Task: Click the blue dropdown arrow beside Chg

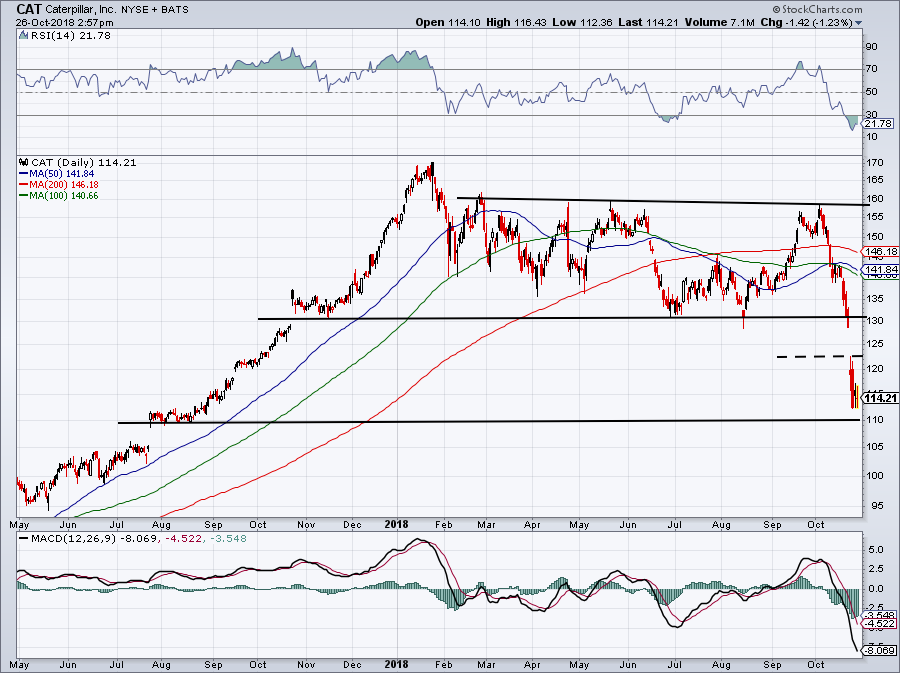Action: 858,23
